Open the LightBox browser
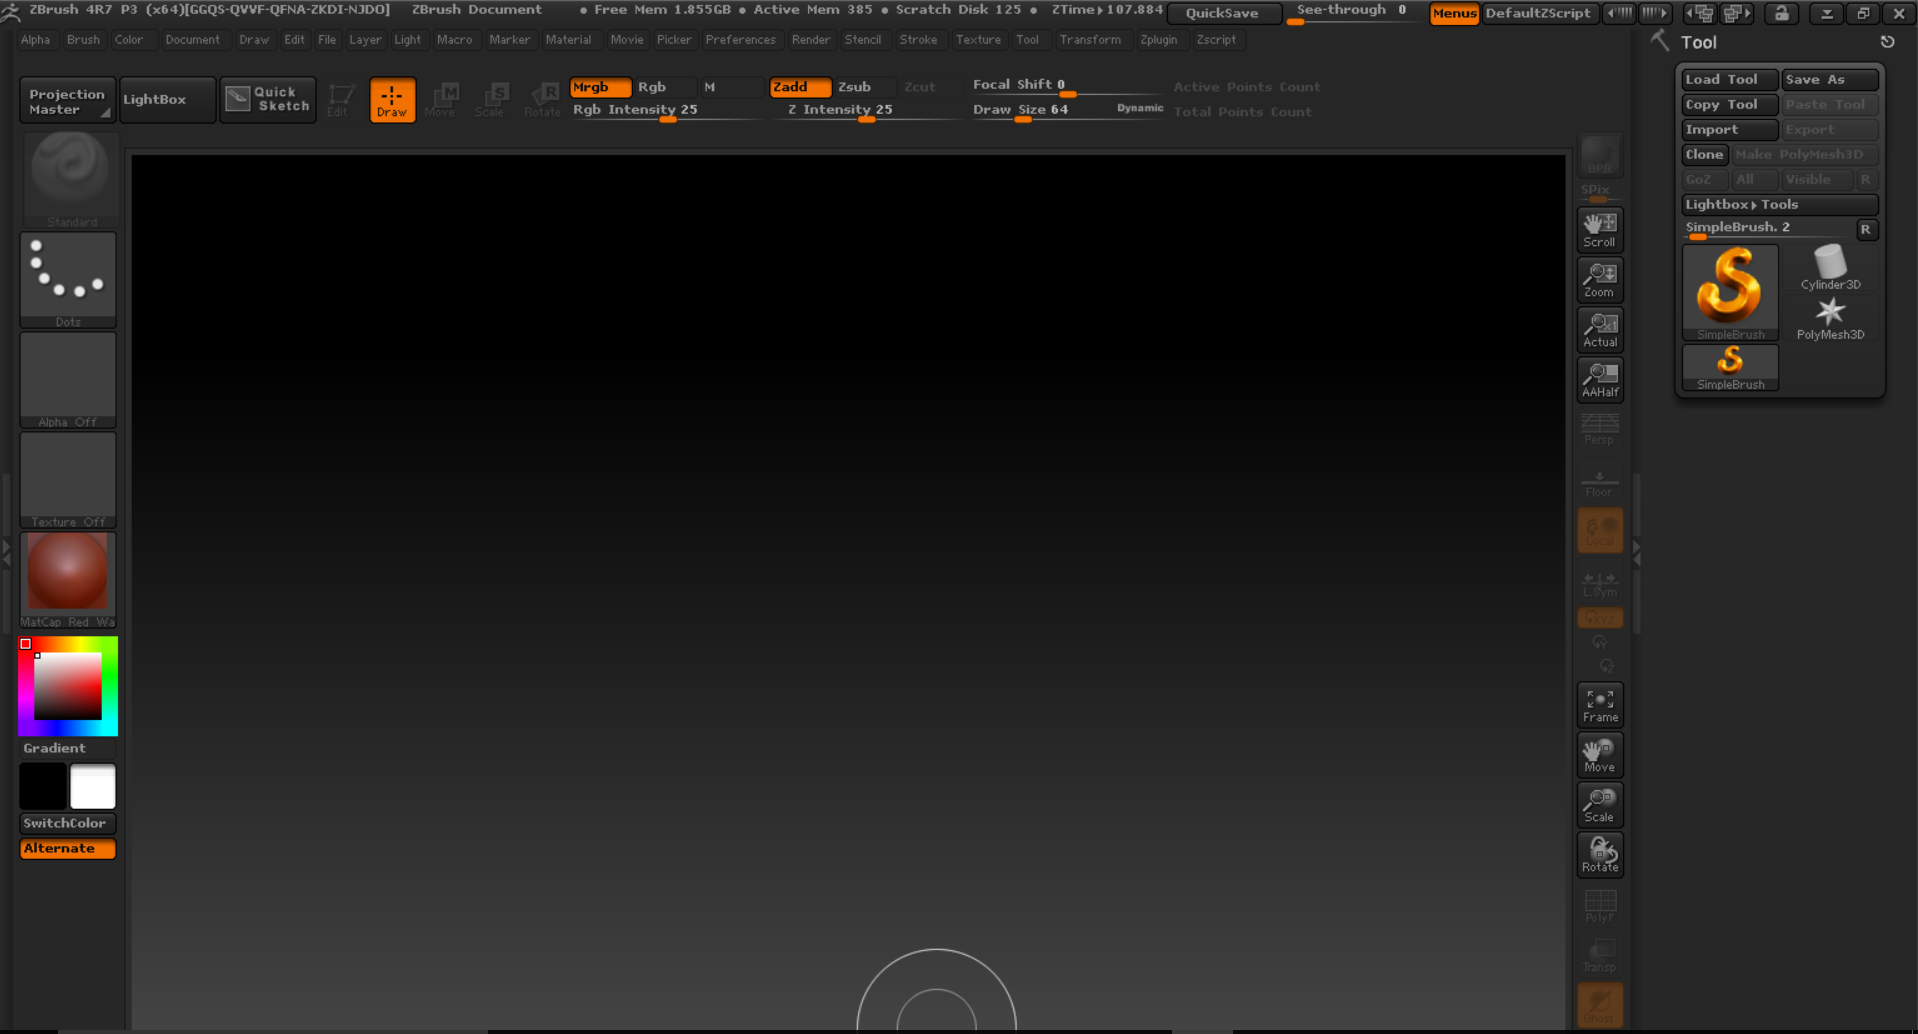The height and width of the screenshot is (1034, 1918). [x=167, y=99]
